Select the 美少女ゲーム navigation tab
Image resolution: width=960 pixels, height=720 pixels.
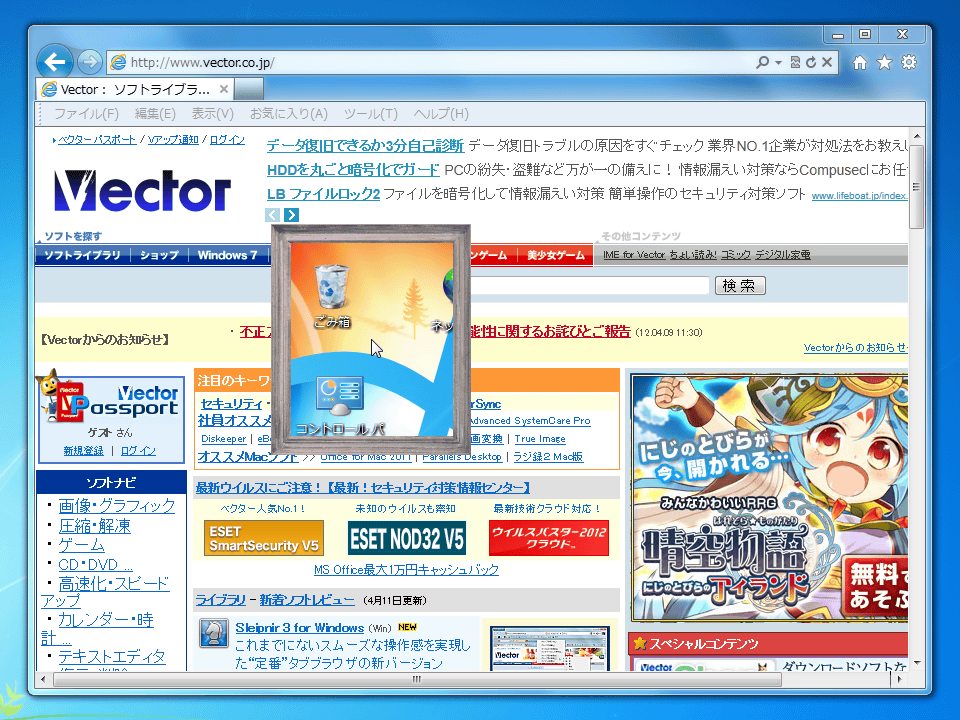pos(556,255)
